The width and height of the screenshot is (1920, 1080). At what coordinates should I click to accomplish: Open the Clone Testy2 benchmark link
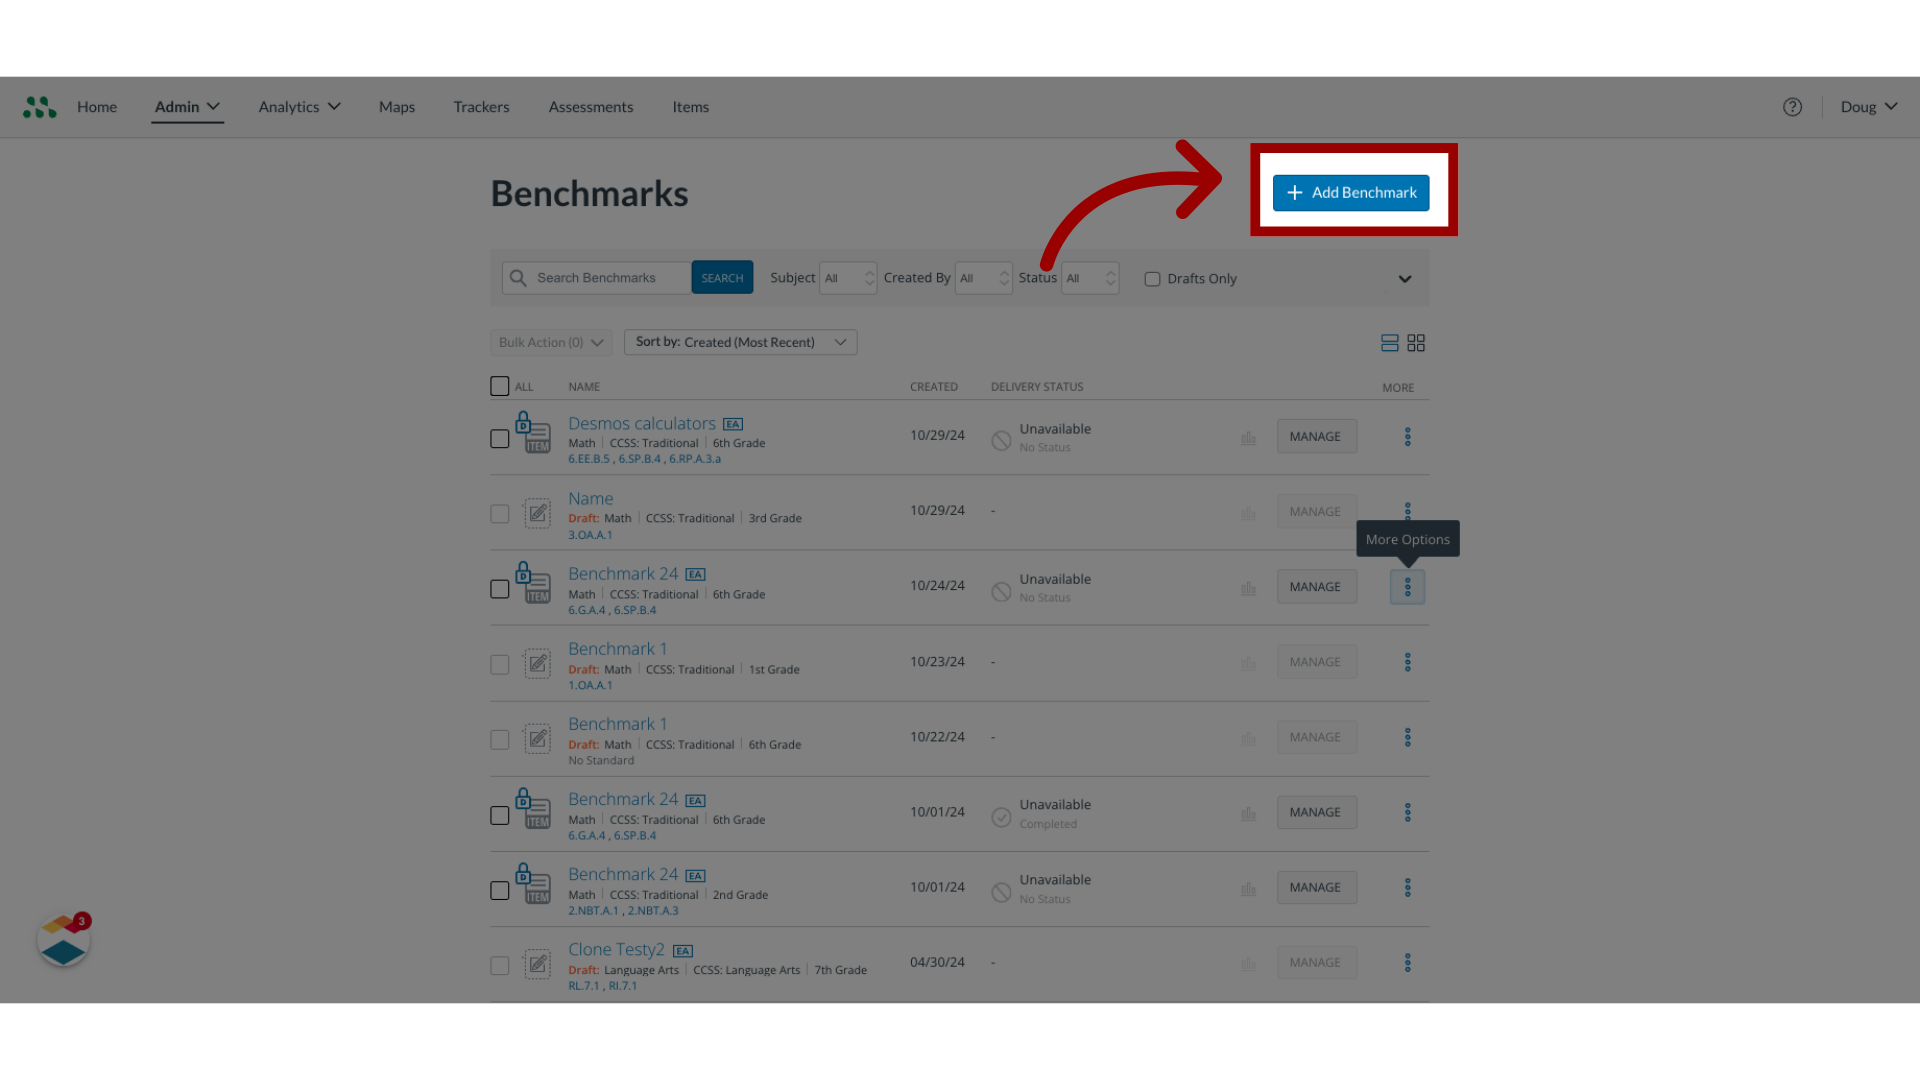click(x=616, y=949)
